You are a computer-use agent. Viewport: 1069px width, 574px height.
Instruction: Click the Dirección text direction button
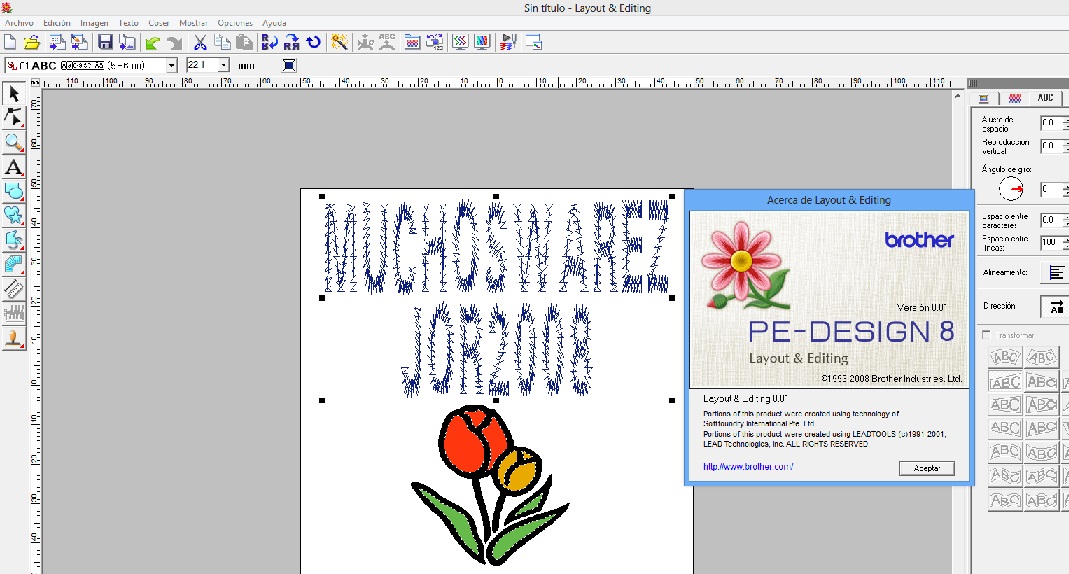tap(1055, 306)
